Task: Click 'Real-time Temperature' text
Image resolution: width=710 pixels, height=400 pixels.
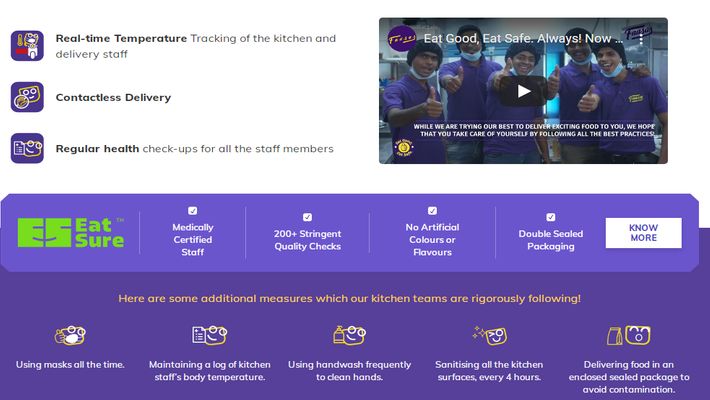Action: coord(121,39)
